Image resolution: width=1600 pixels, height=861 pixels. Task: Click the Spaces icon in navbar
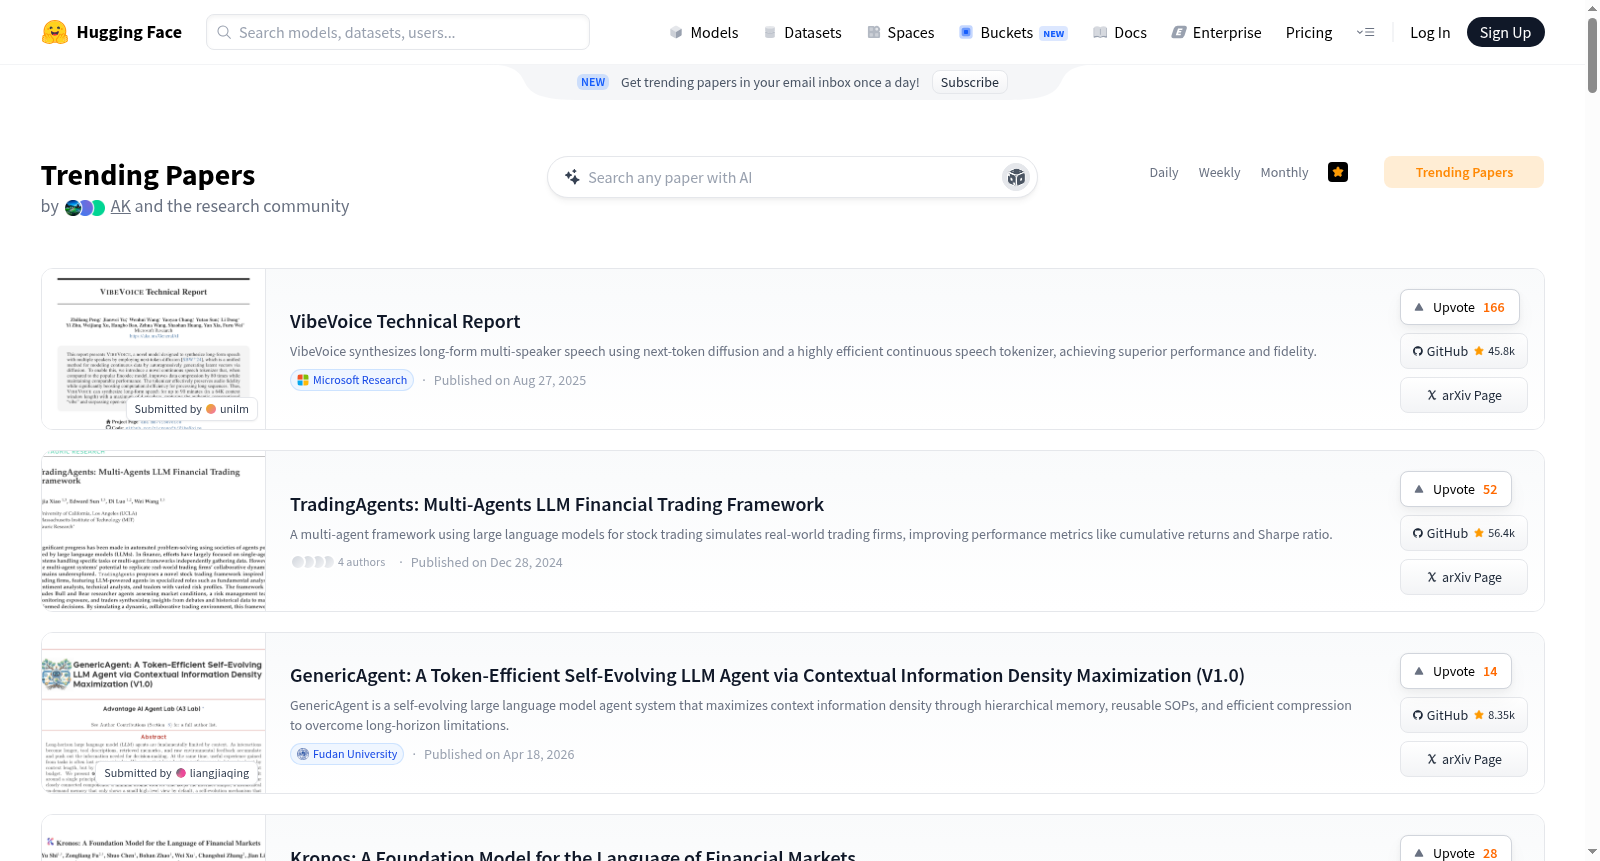click(x=874, y=32)
